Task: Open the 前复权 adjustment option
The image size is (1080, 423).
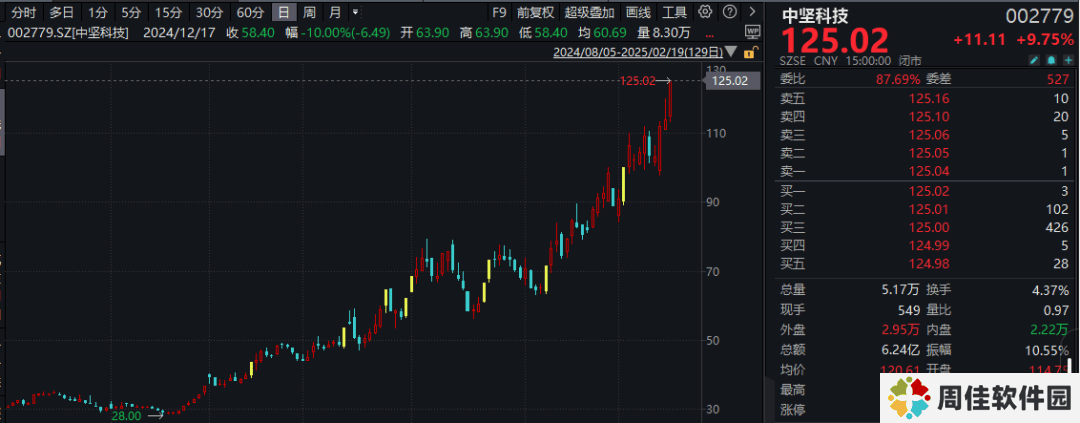Action: pyautogui.click(x=535, y=12)
